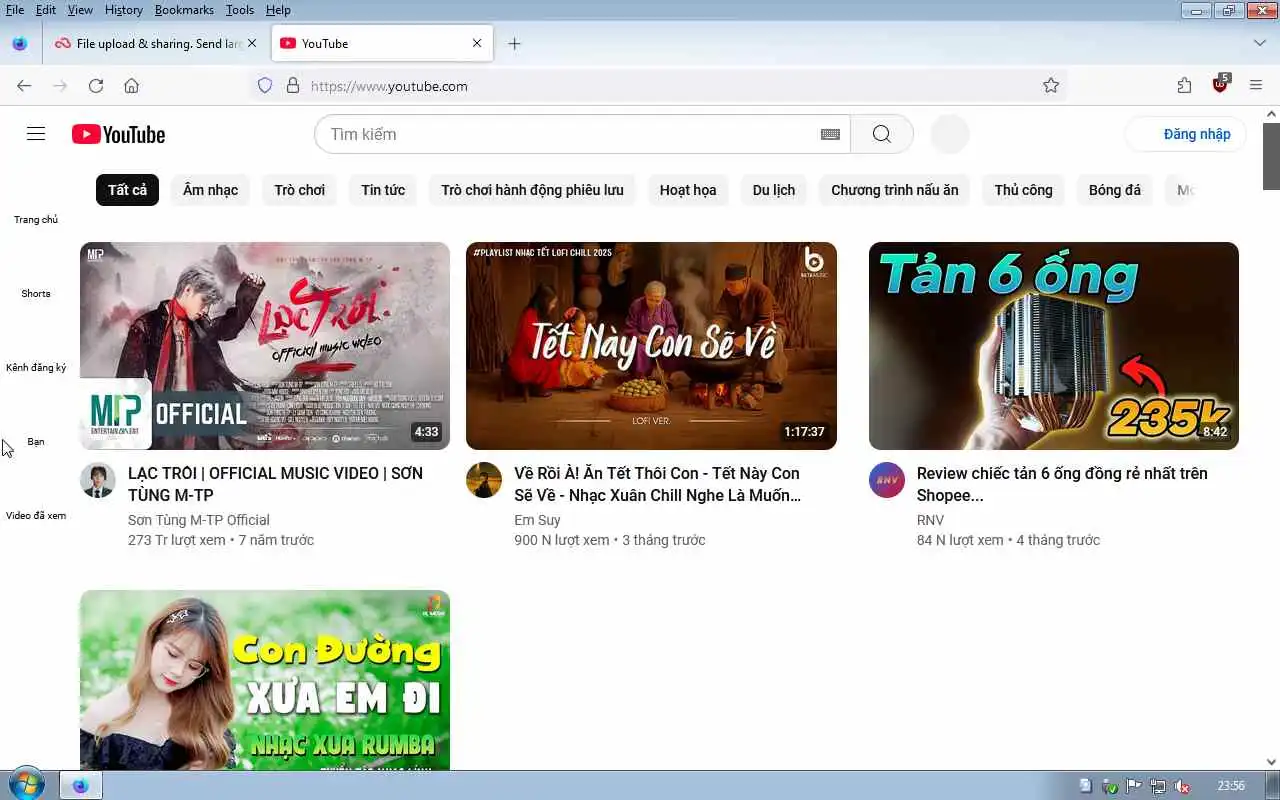Select the Tin tức filter chip
Screen dimensions: 1280x800
(x=383, y=190)
